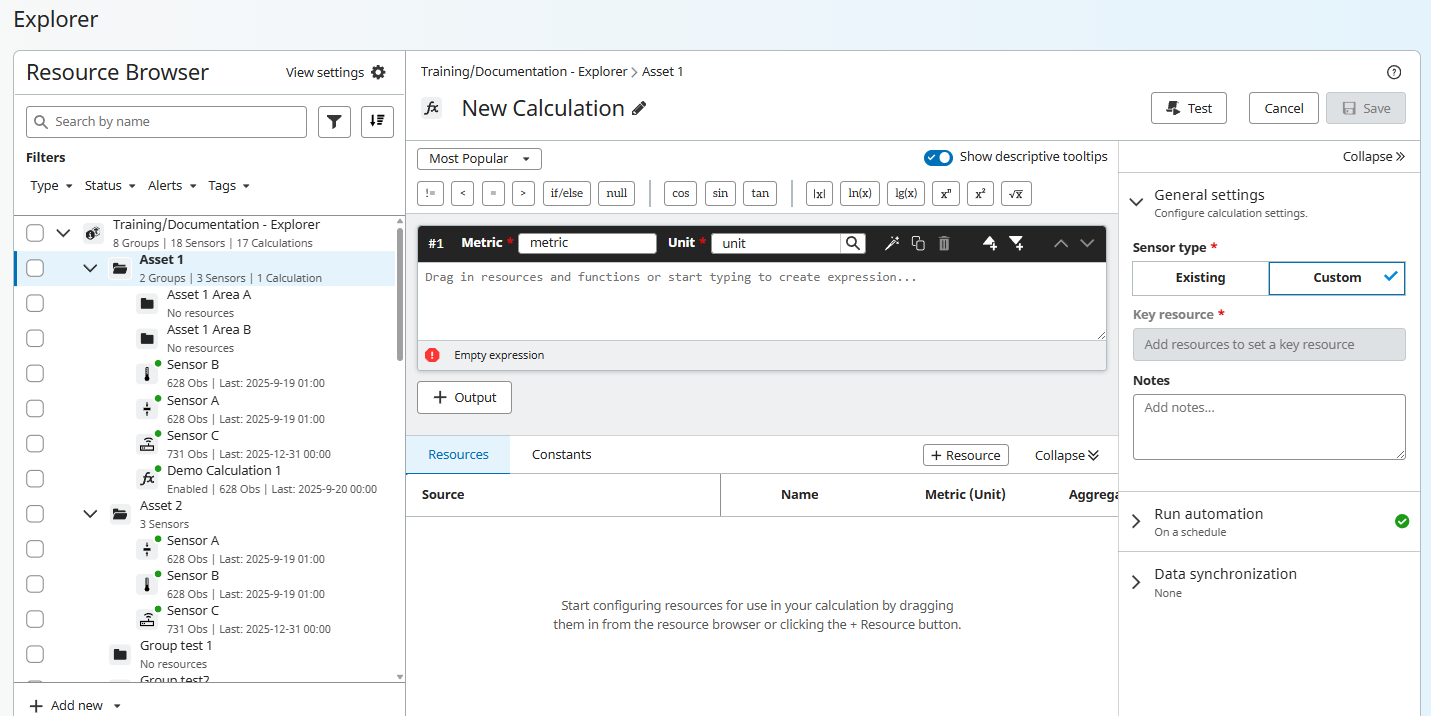Click the magic wand icon in output #1

point(892,243)
